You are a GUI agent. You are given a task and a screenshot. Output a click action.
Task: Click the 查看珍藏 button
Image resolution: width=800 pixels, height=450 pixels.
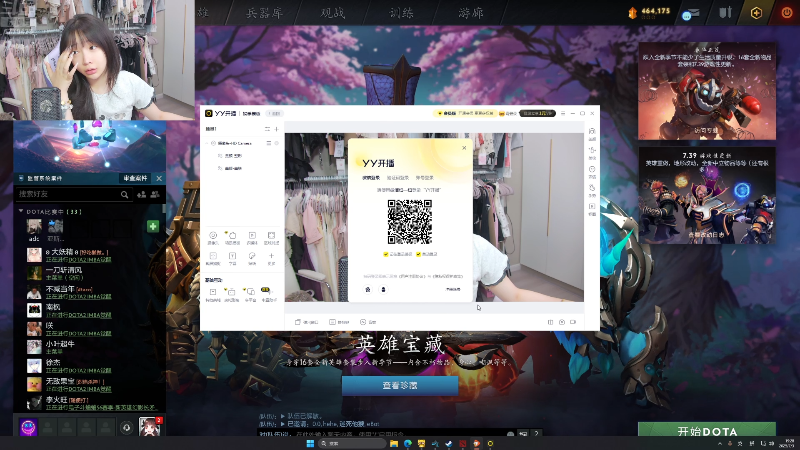(x=399, y=386)
